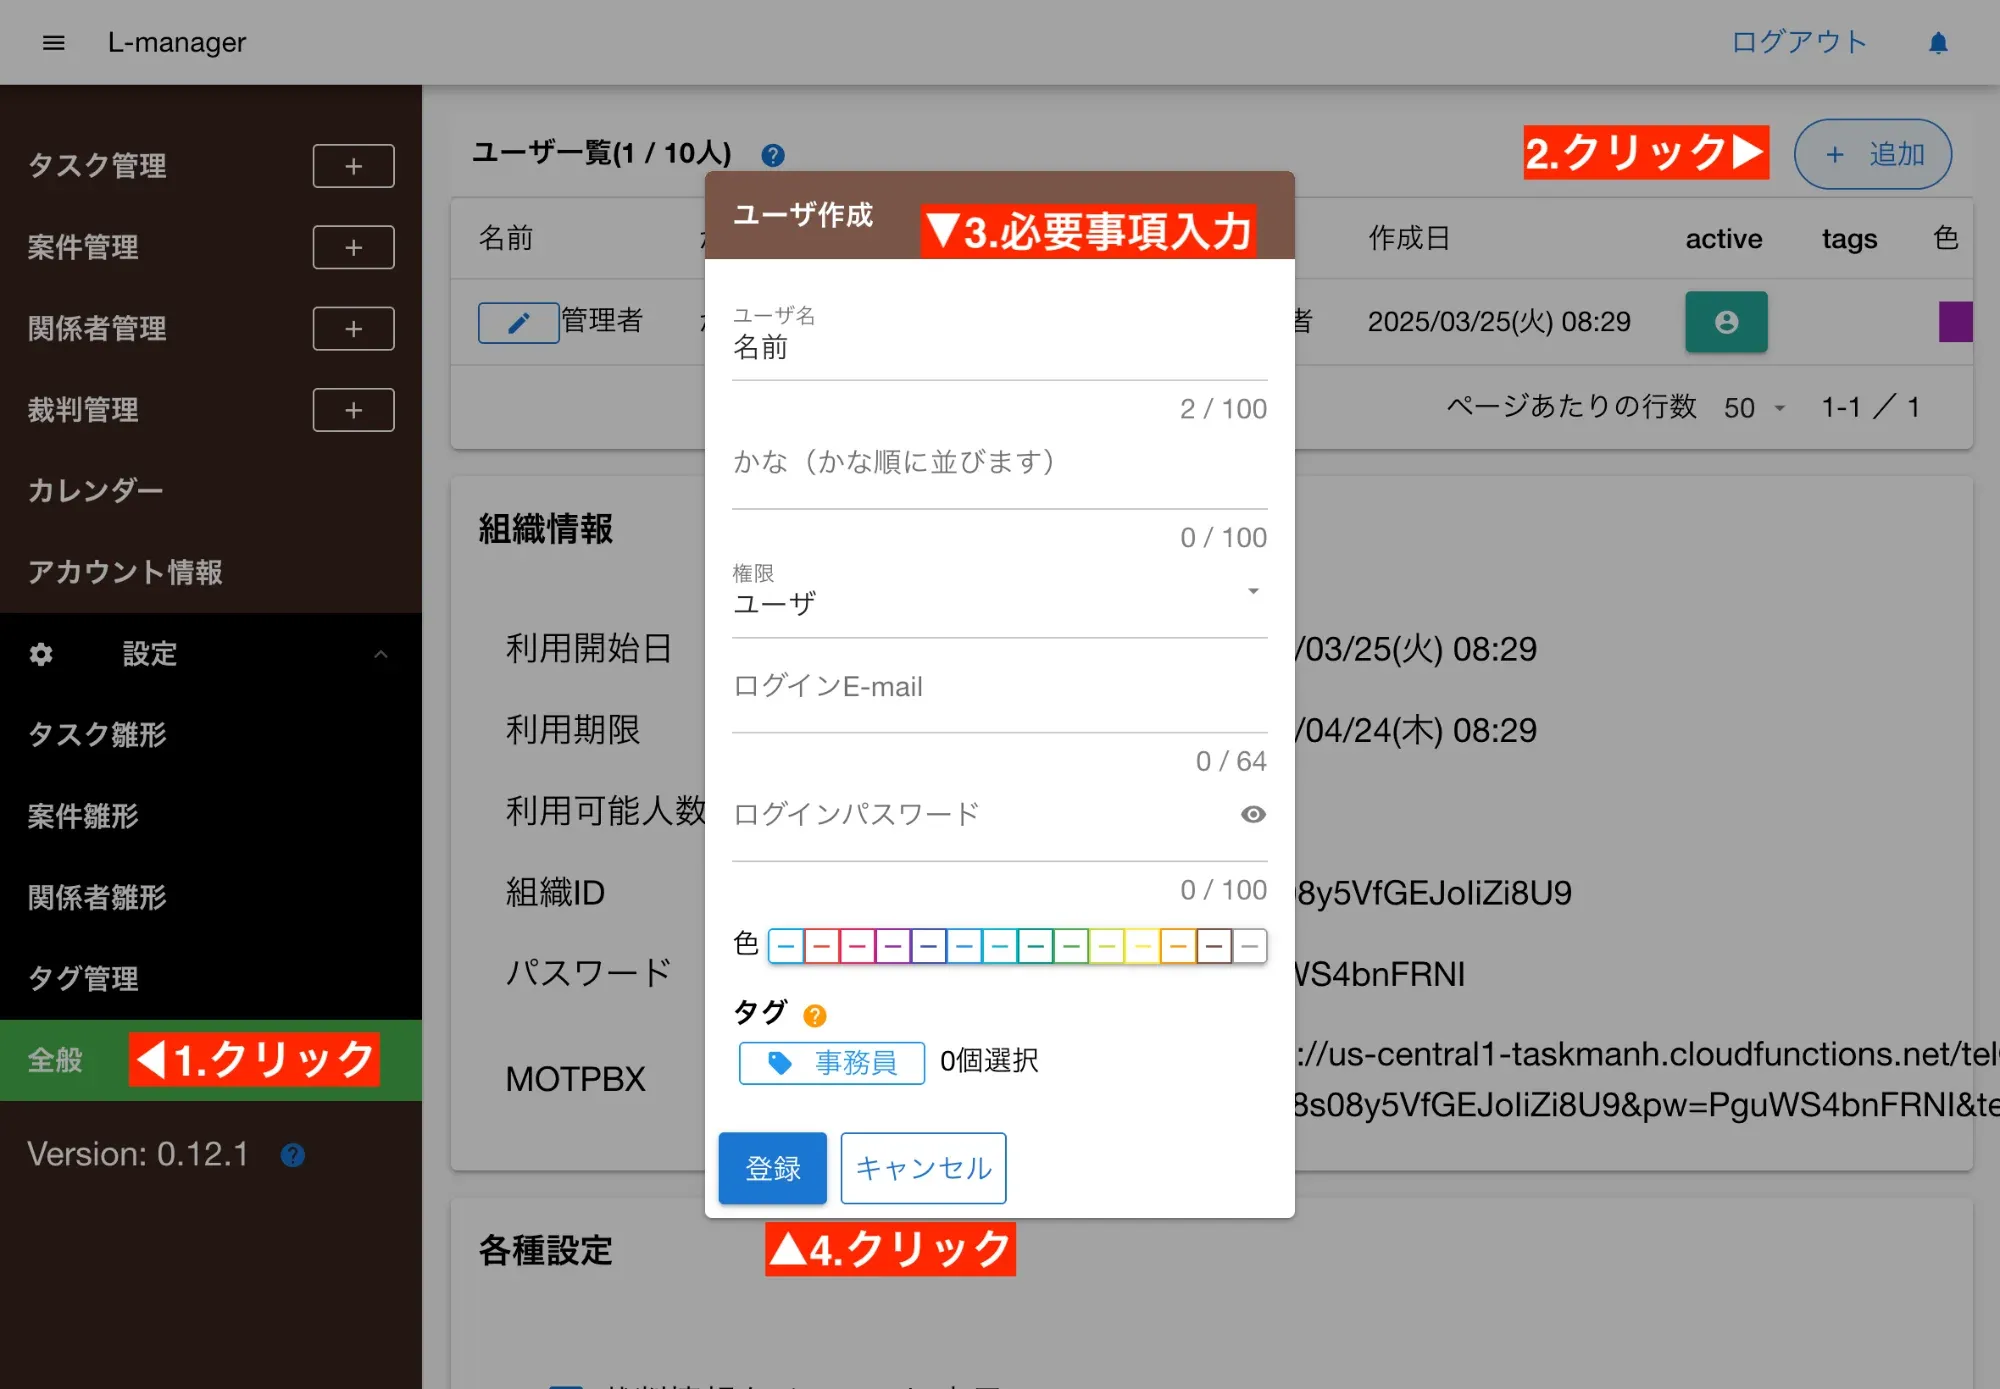Open カレンダー in the sidebar
The height and width of the screenshot is (1389, 2000).
click(96, 490)
